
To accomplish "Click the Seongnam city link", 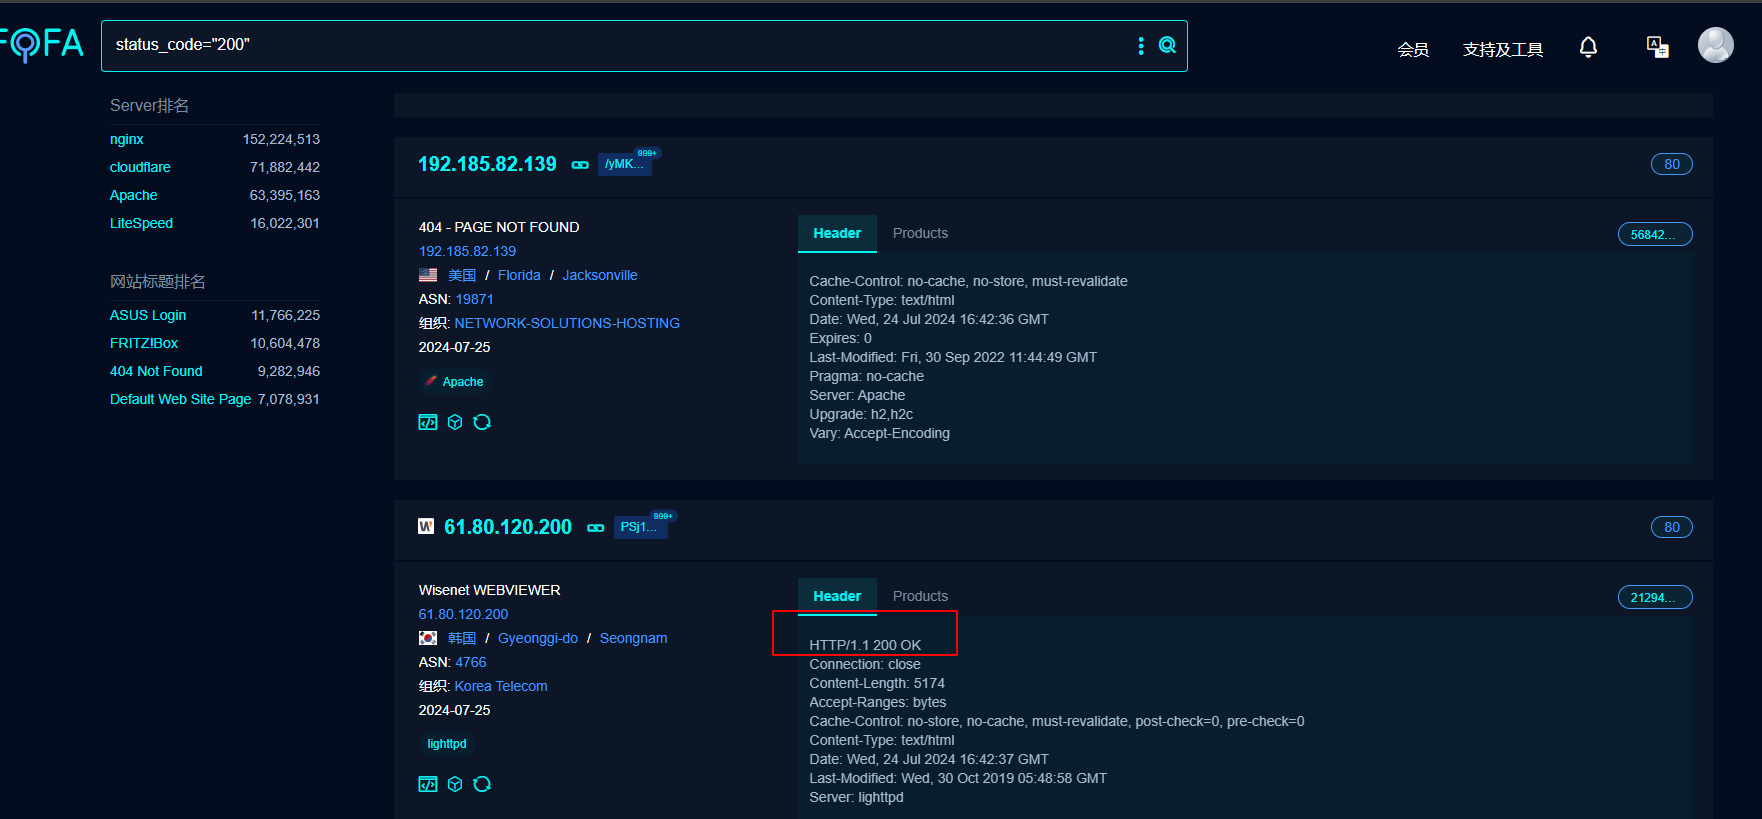I will pos(633,638).
